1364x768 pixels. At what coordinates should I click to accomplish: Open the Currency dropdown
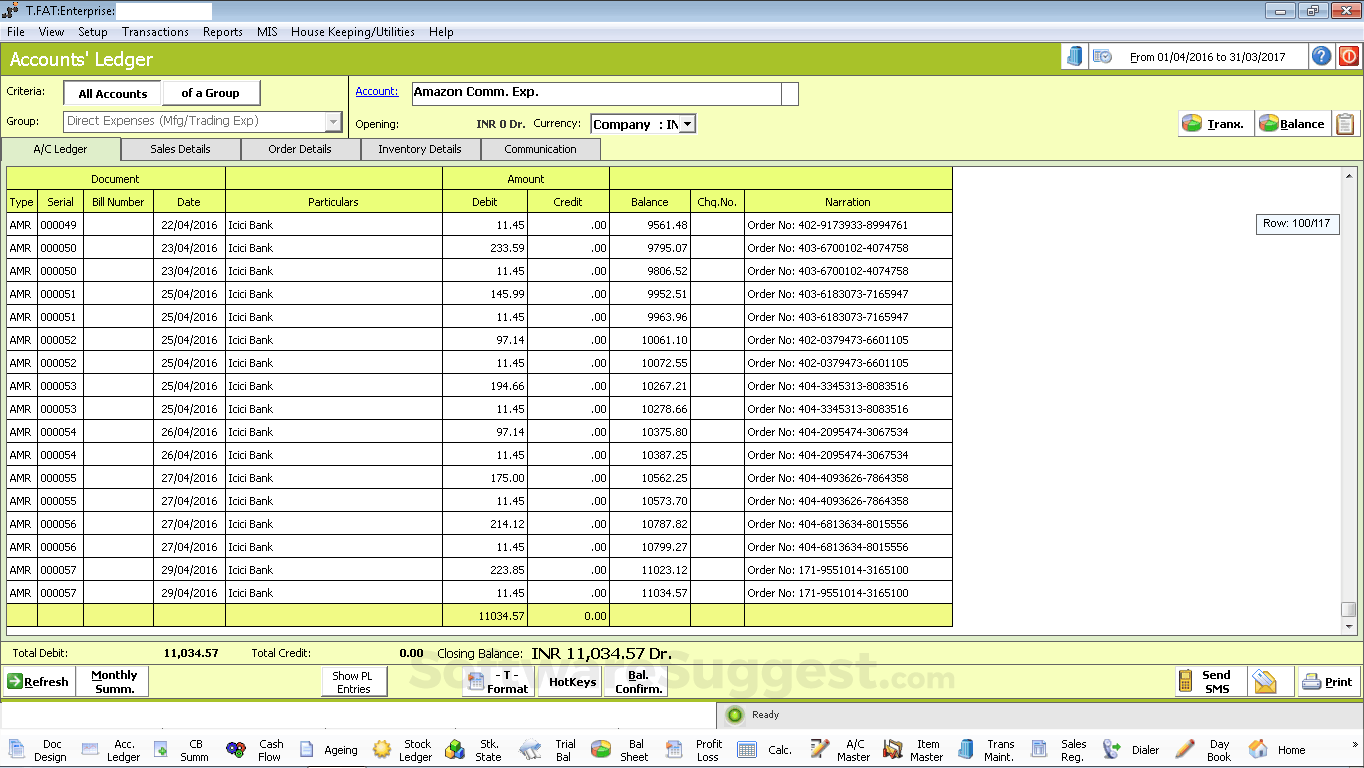coord(688,125)
